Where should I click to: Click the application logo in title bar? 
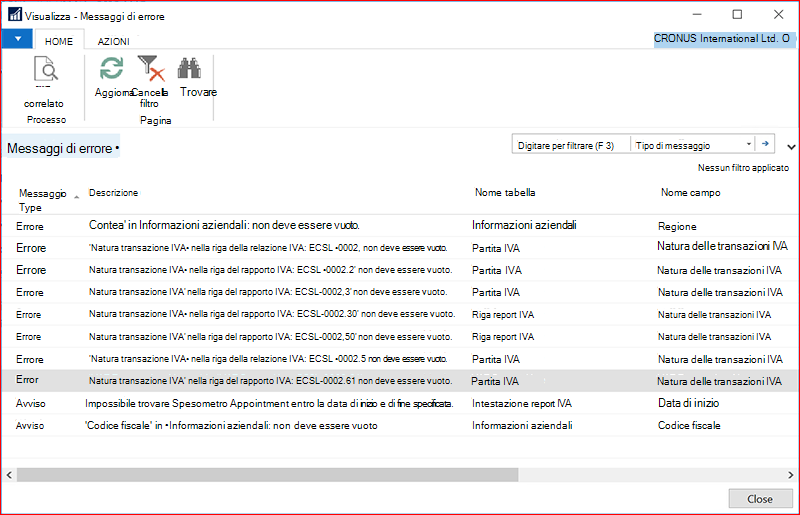click(x=15, y=14)
